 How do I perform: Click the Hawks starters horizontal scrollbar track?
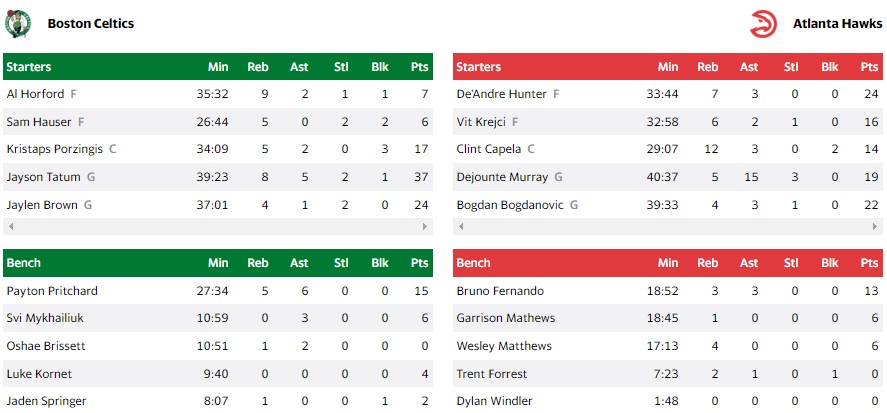(x=667, y=227)
